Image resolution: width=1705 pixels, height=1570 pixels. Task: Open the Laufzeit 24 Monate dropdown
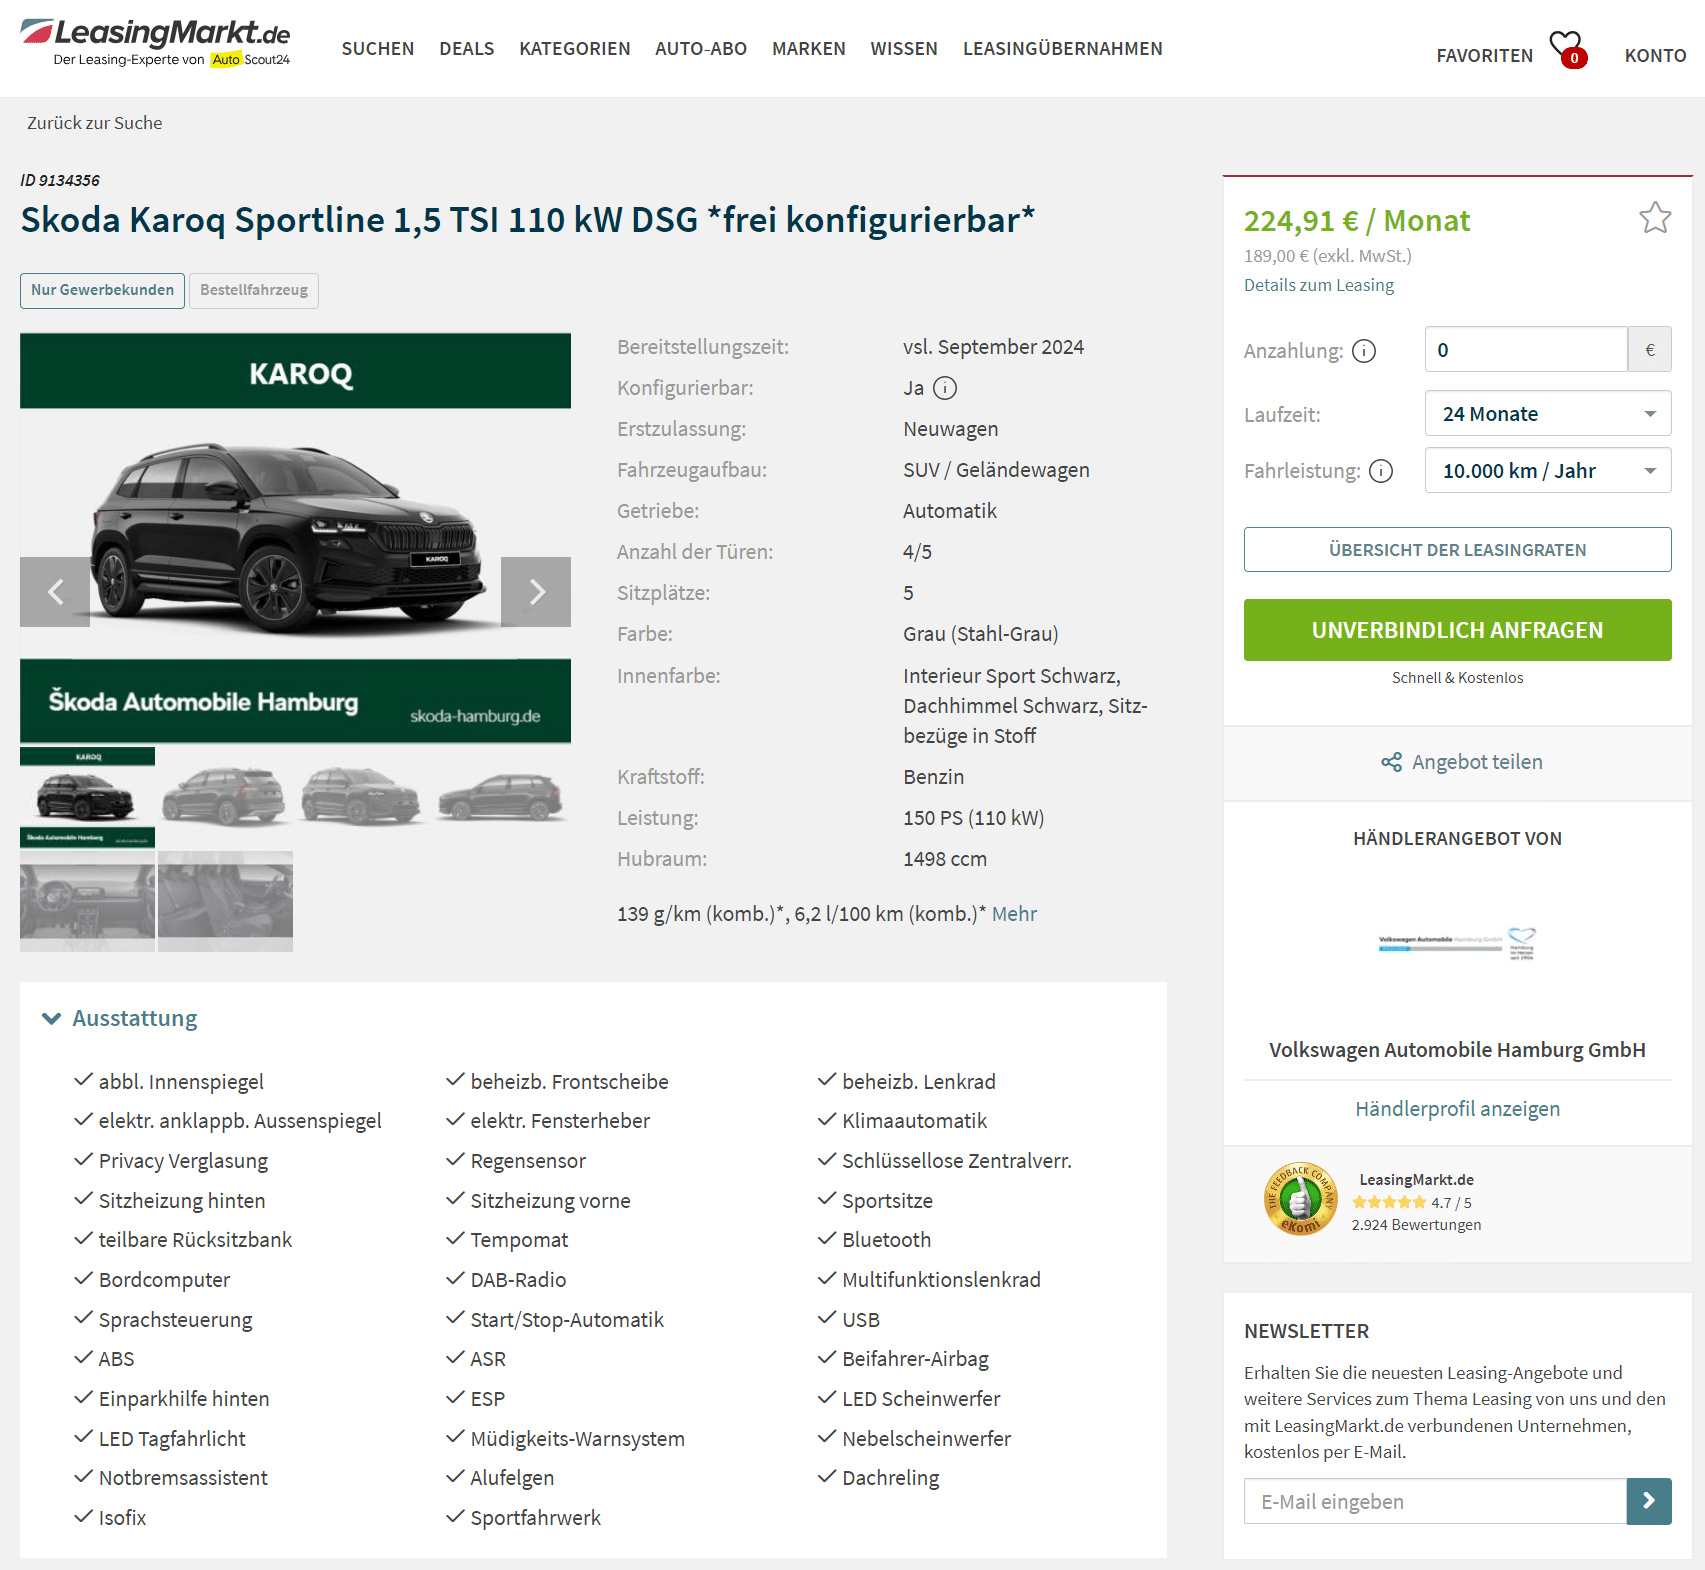(x=1548, y=414)
